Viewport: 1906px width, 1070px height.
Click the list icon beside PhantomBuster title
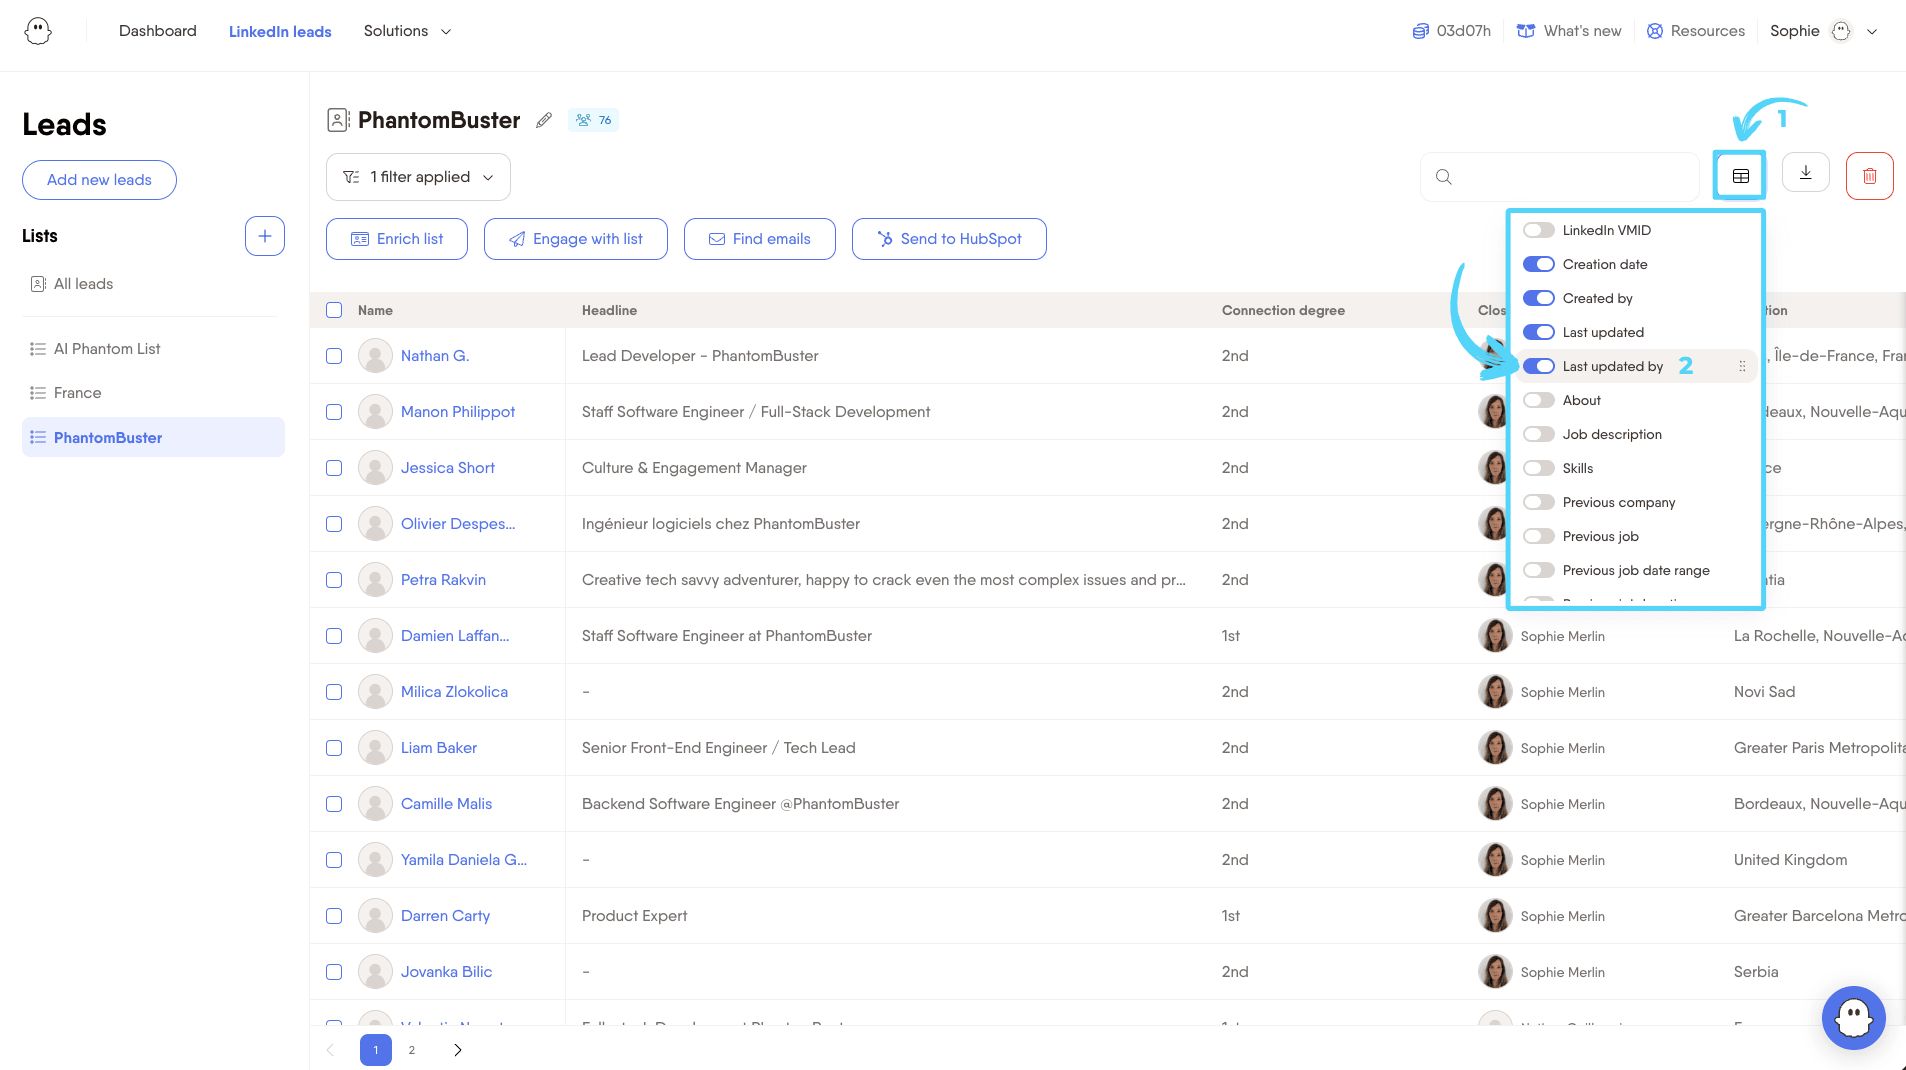338,120
